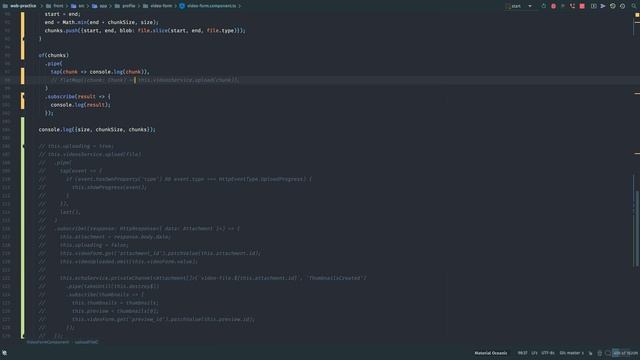Viewport: 640px width, 360px height.
Task: Click the inspection profile icon in status bar
Action: point(599,353)
